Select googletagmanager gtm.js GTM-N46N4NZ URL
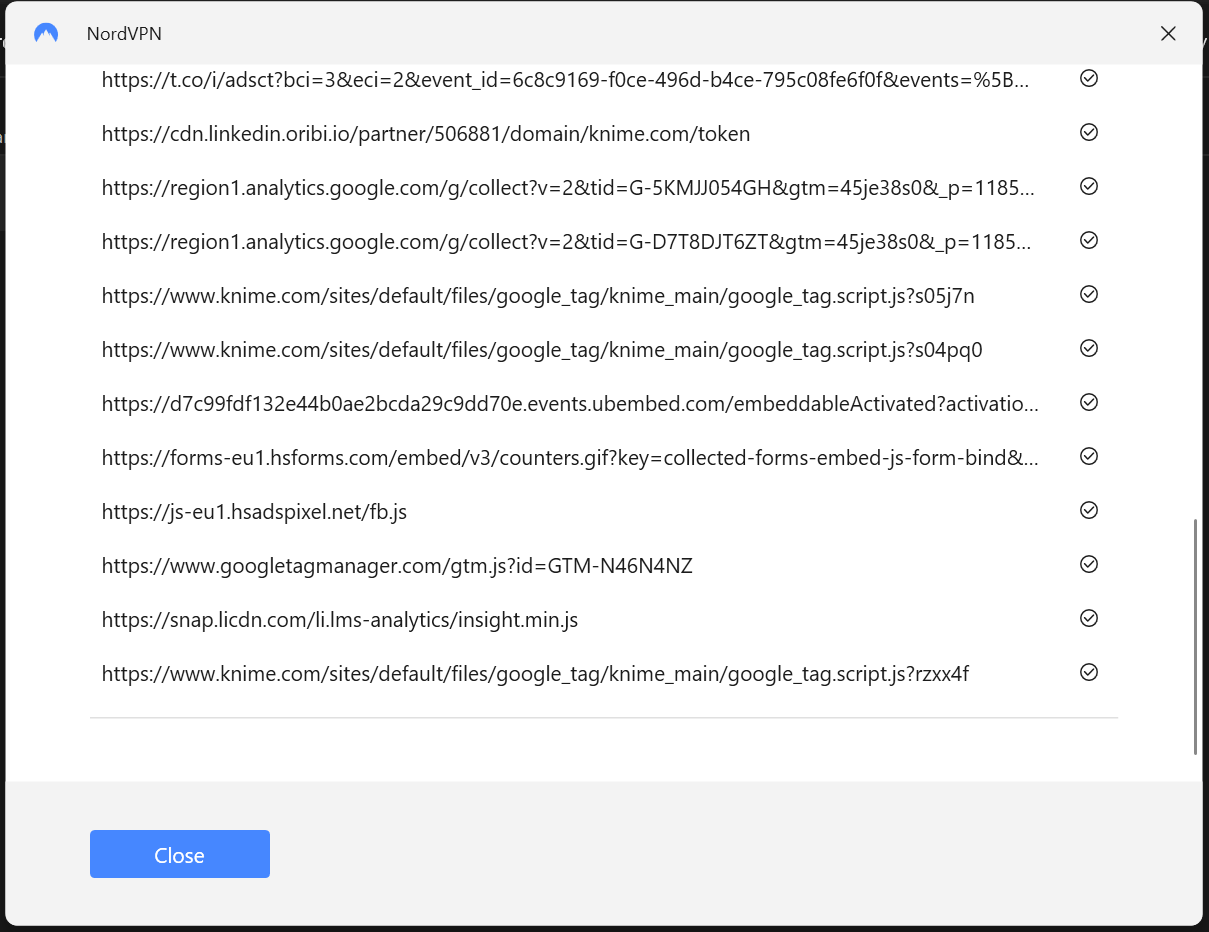Viewport: 1209px width, 932px height. 397,566
